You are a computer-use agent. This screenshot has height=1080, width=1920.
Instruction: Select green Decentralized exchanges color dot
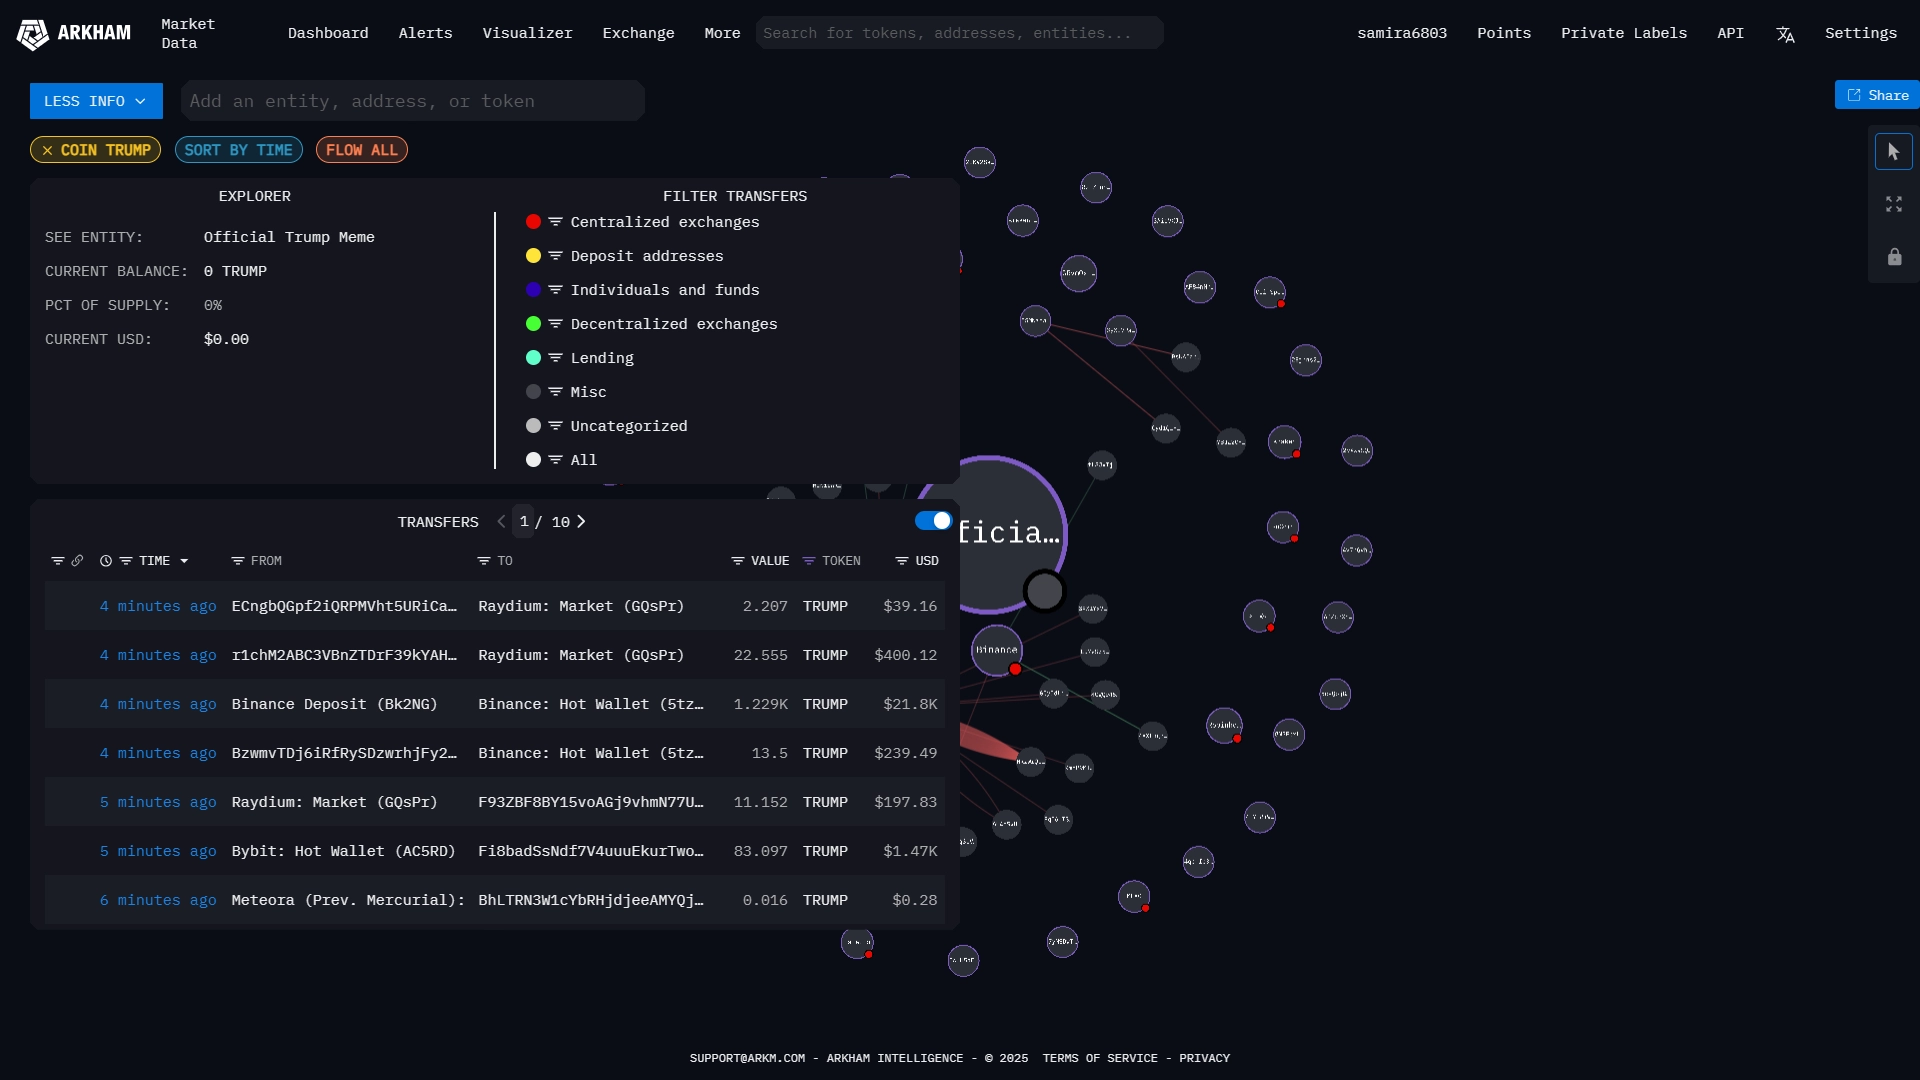[x=533, y=324]
